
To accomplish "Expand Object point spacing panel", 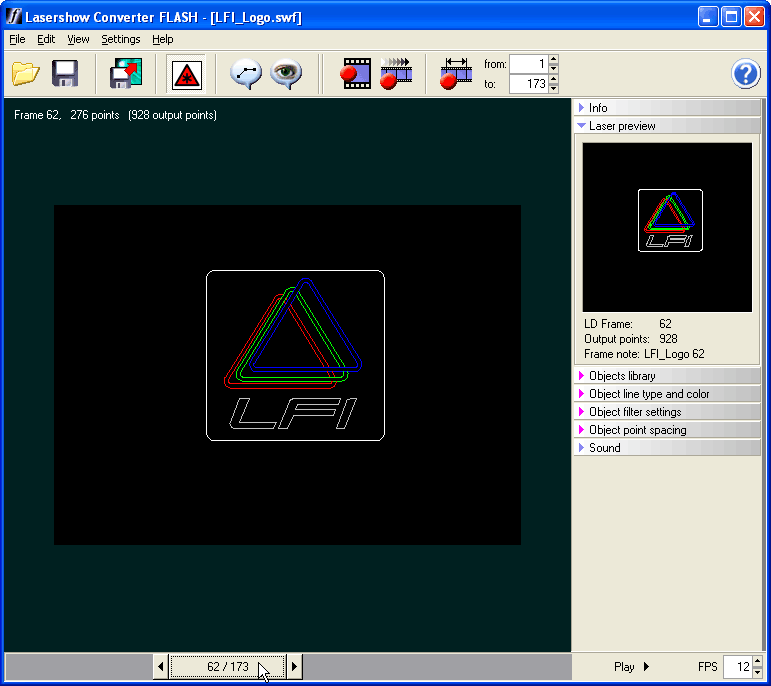I will (x=667, y=430).
